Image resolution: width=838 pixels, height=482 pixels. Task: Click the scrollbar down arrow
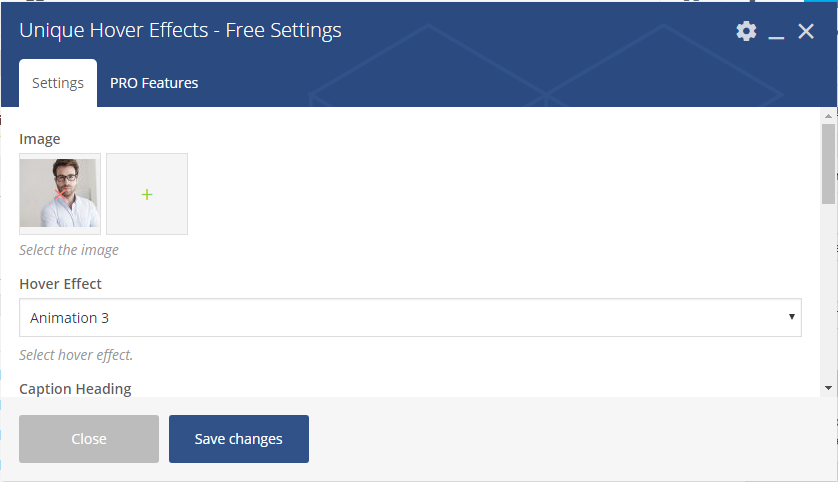pyautogui.click(x=828, y=388)
